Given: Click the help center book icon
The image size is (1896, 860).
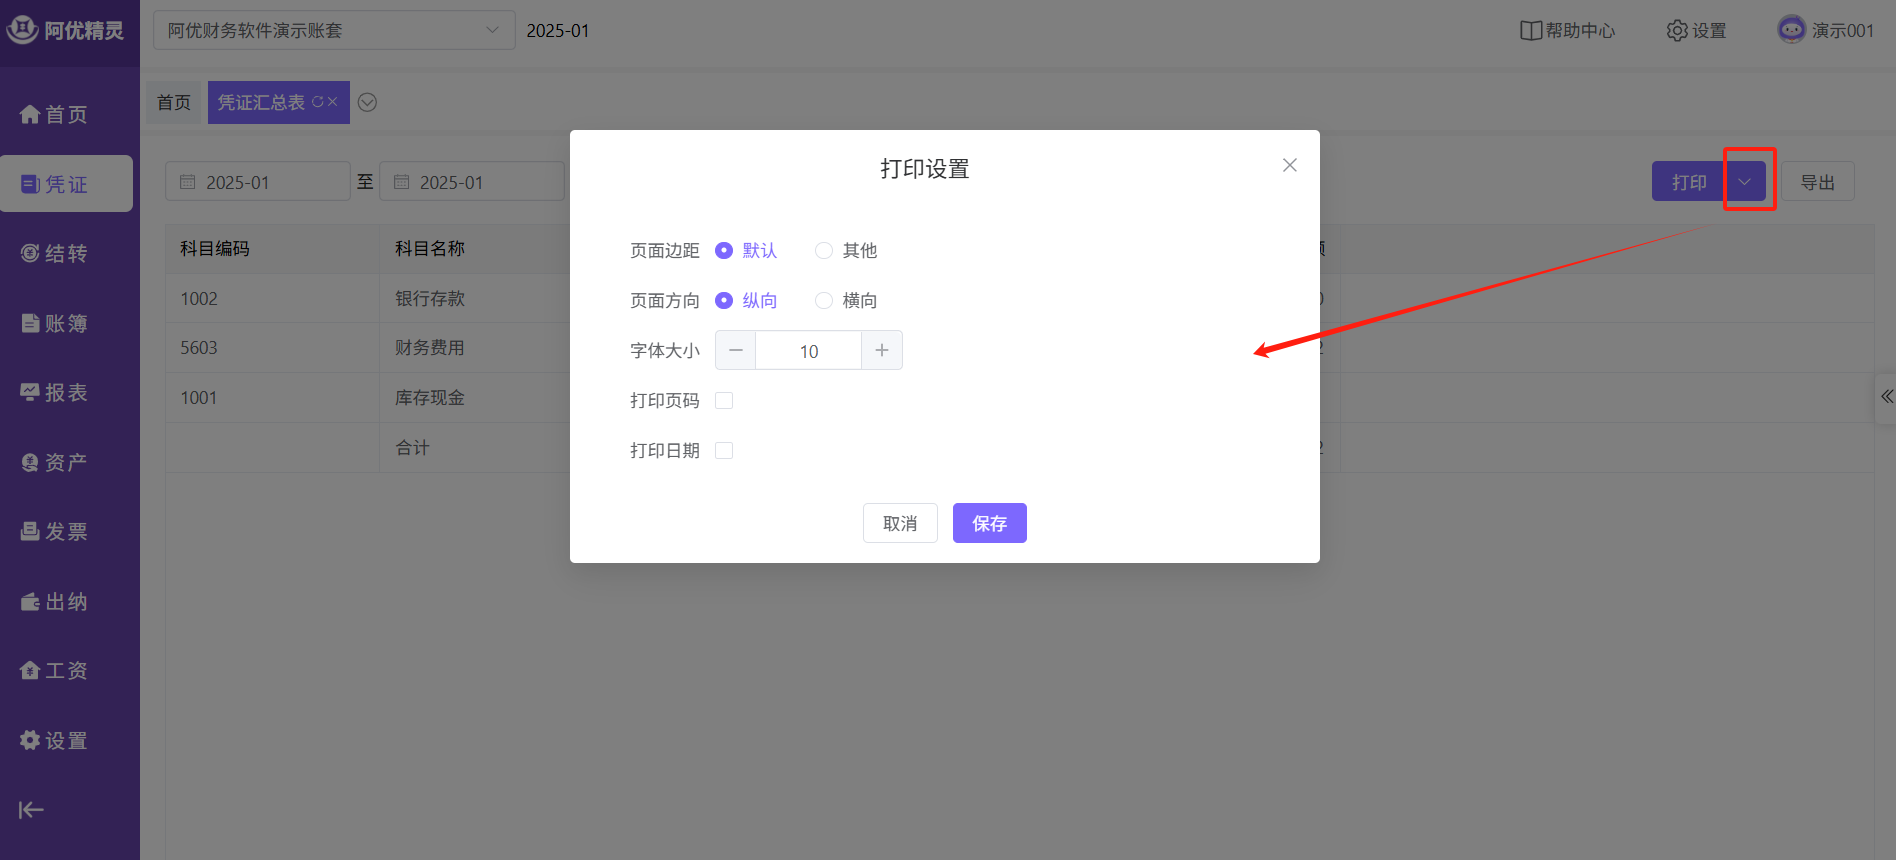Looking at the screenshot, I should 1530,31.
